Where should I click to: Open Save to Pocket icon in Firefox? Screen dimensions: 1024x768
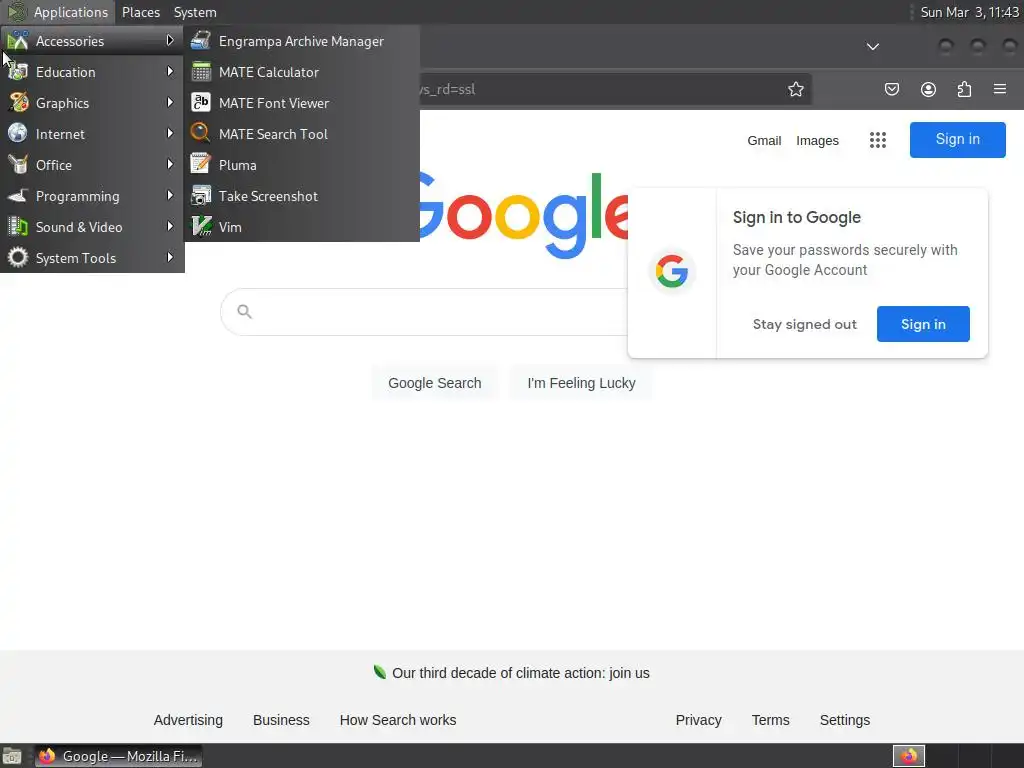(891, 89)
